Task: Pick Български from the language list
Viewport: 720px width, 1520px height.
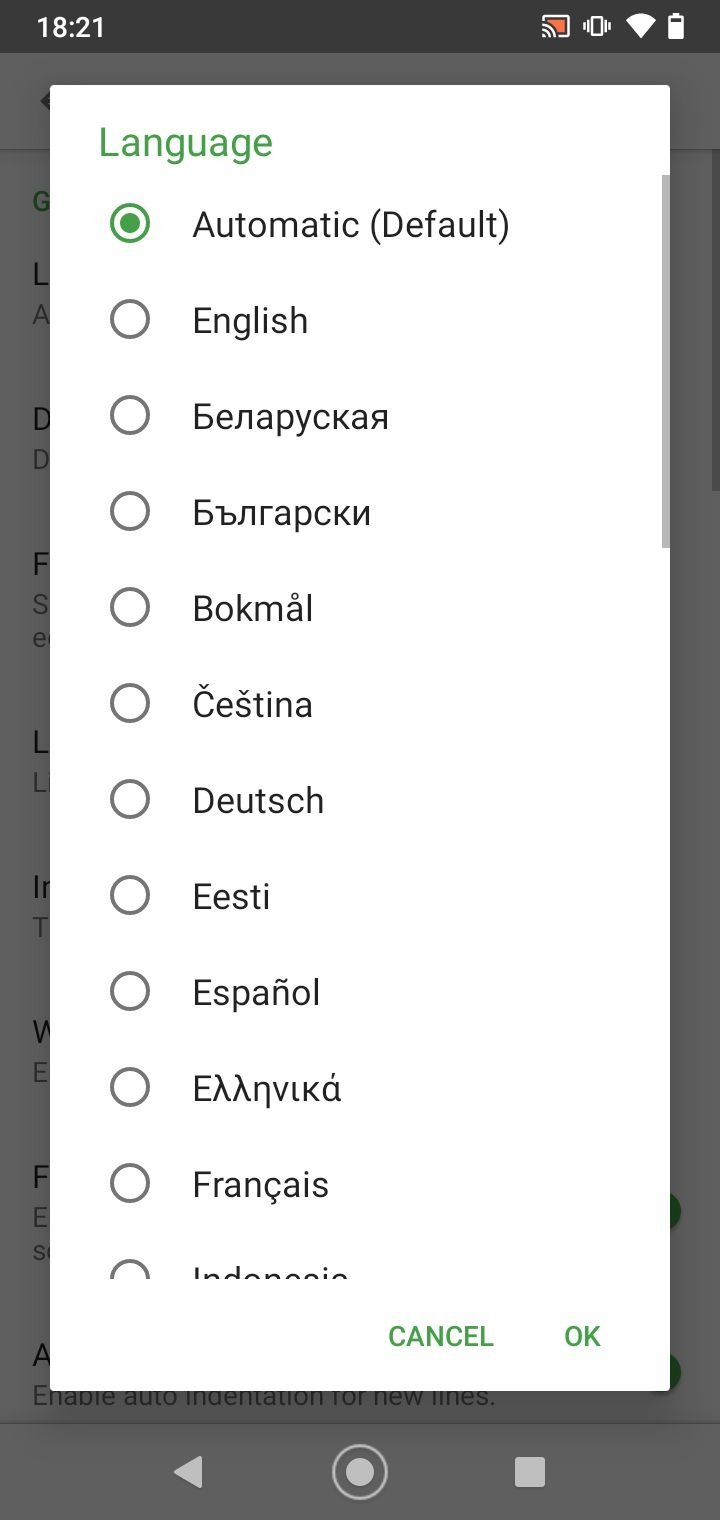Action: pyautogui.click(x=360, y=512)
